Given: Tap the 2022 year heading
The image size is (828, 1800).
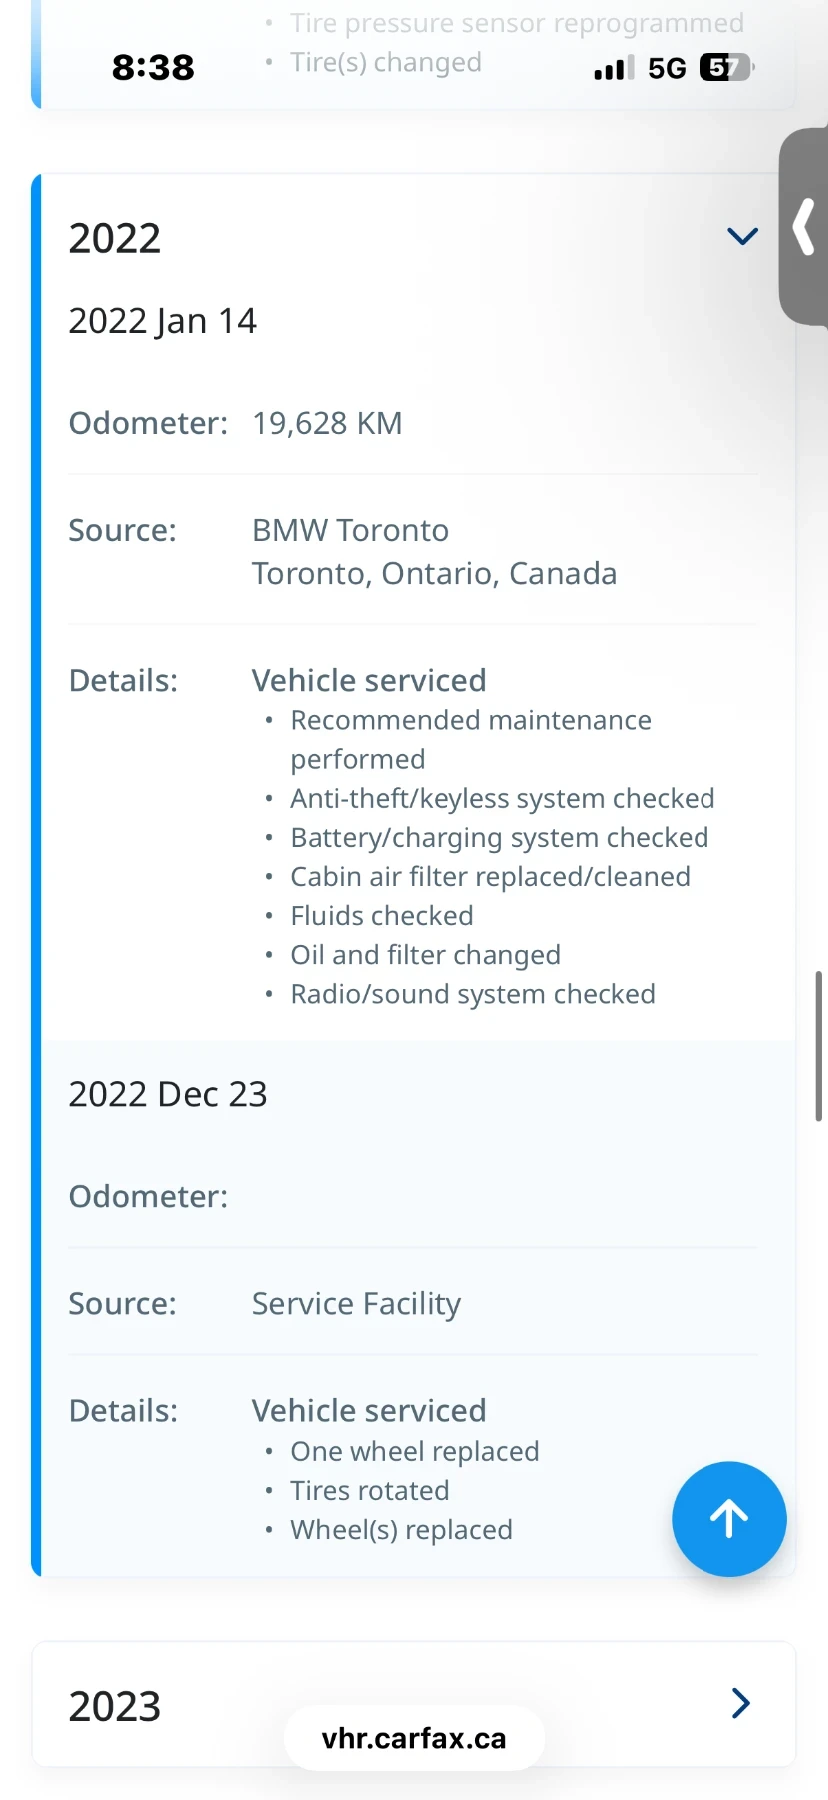Looking at the screenshot, I should pyautogui.click(x=115, y=238).
